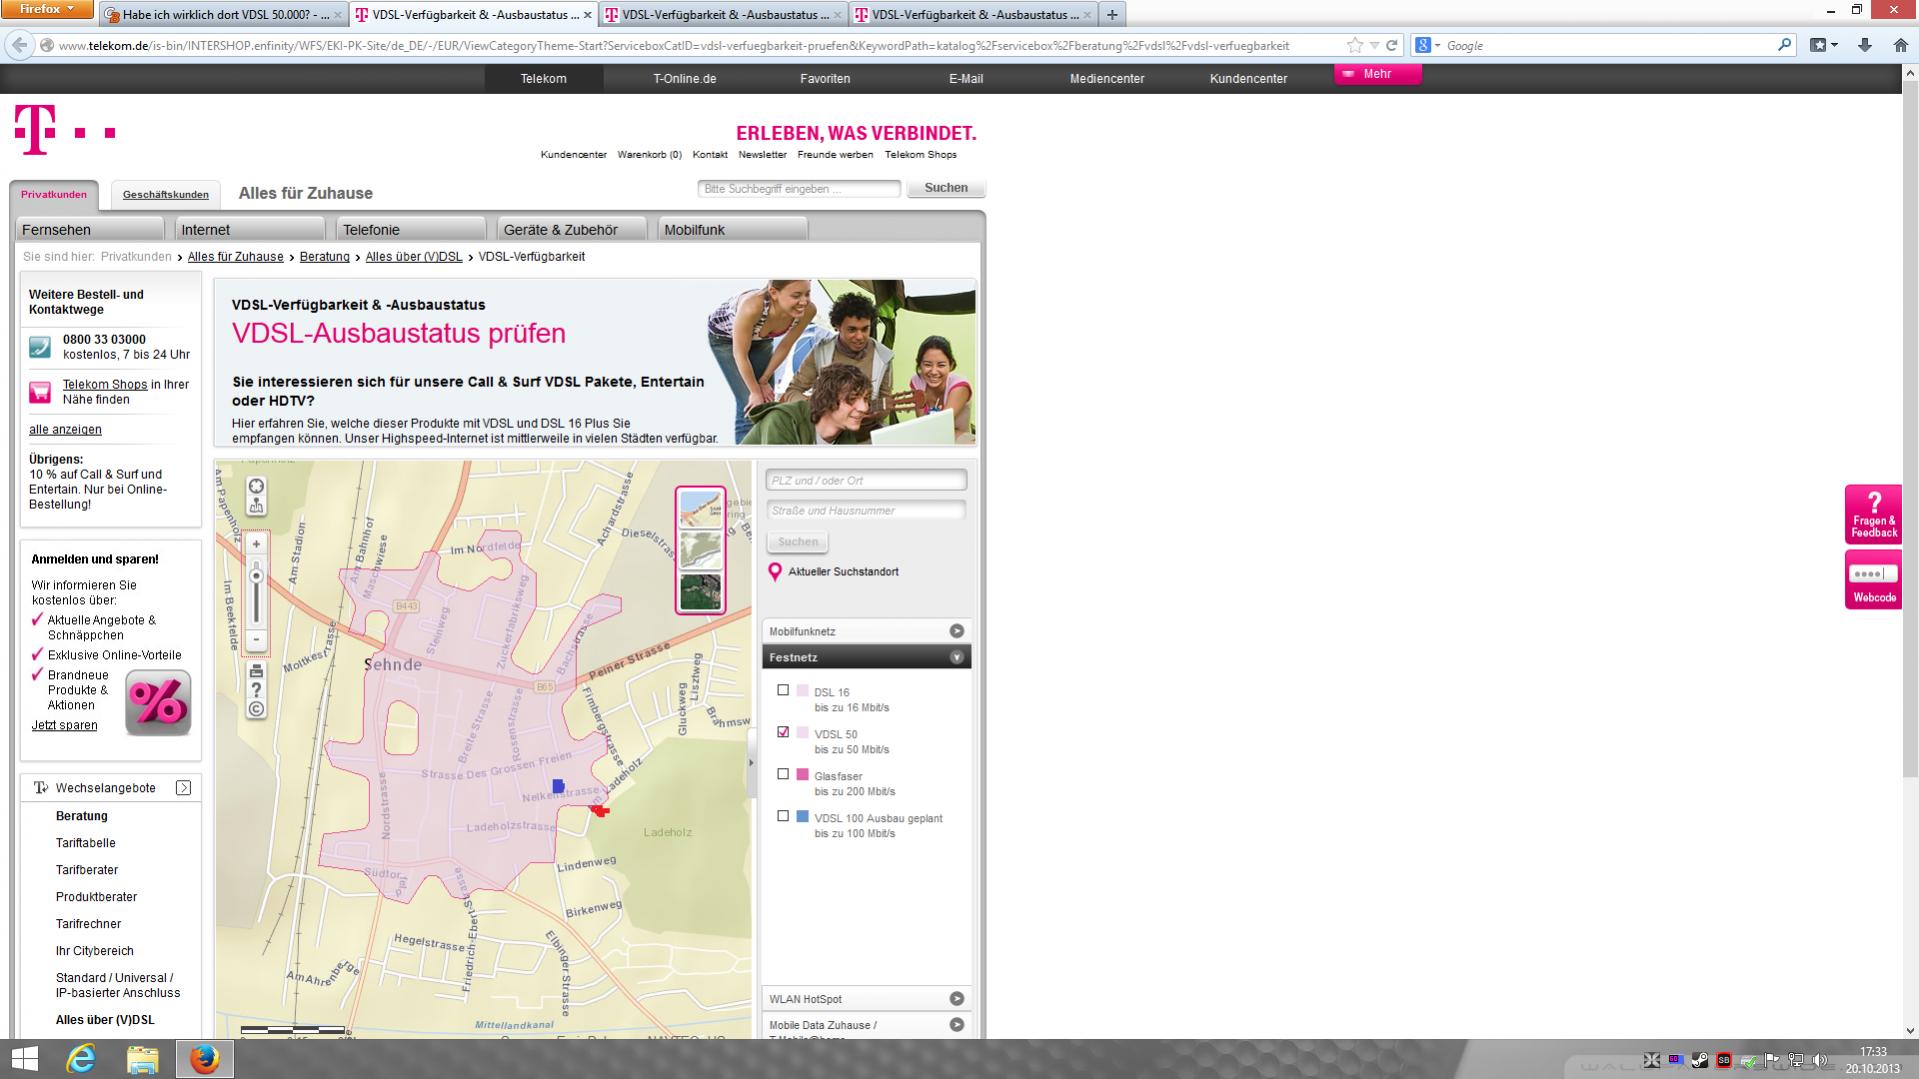The width and height of the screenshot is (1919, 1079).
Task: Open the Windows Start button
Action: [24, 1059]
